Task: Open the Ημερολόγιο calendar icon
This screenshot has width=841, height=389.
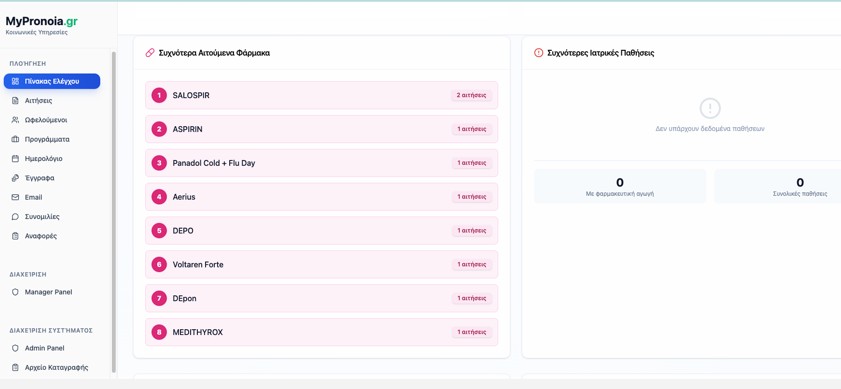Action: (15, 159)
